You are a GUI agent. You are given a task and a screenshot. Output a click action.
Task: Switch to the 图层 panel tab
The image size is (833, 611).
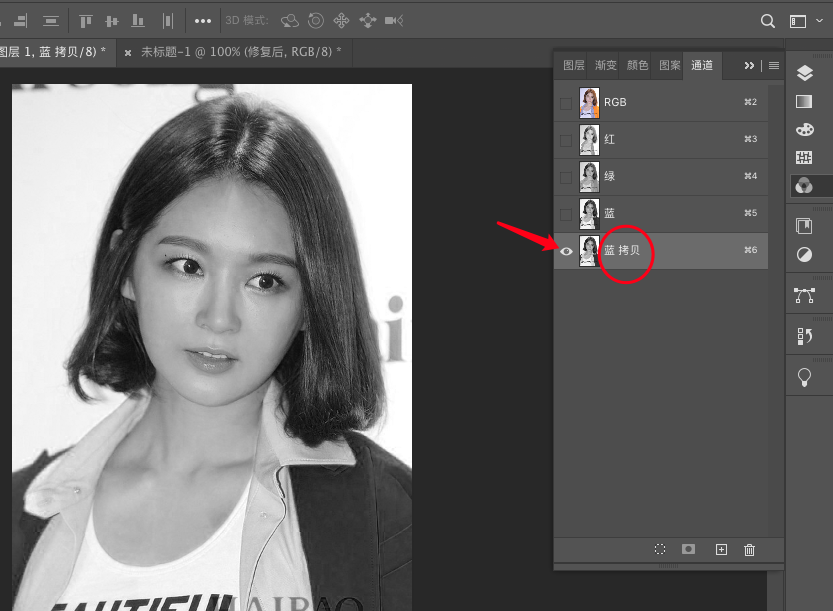pyautogui.click(x=574, y=66)
